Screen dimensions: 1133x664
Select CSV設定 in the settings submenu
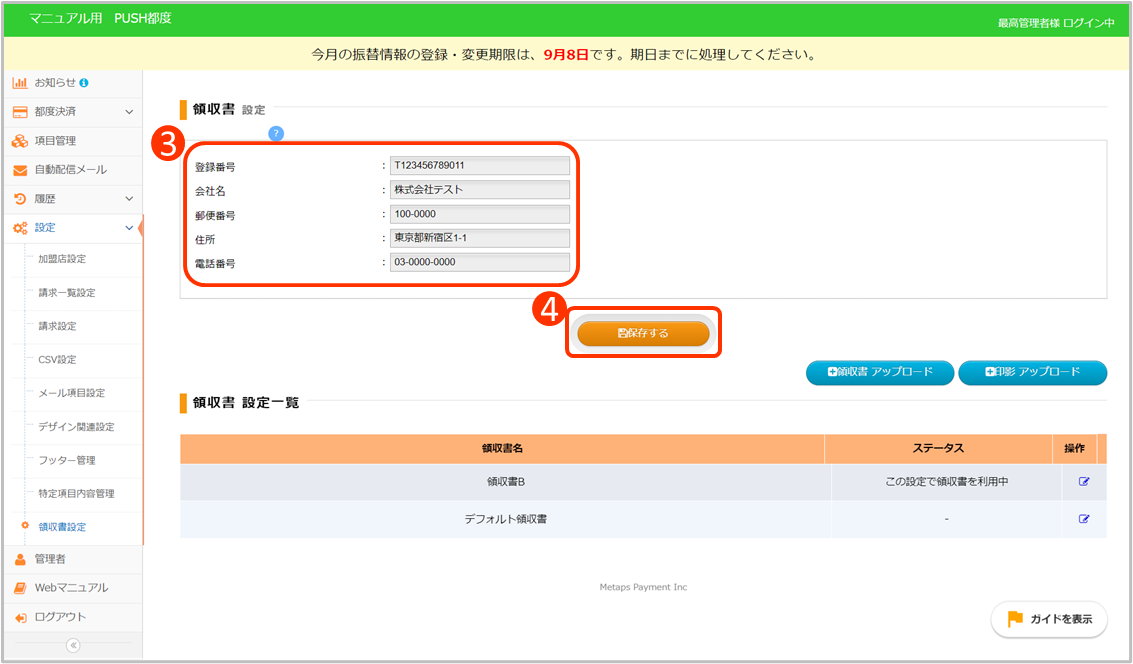coord(57,360)
